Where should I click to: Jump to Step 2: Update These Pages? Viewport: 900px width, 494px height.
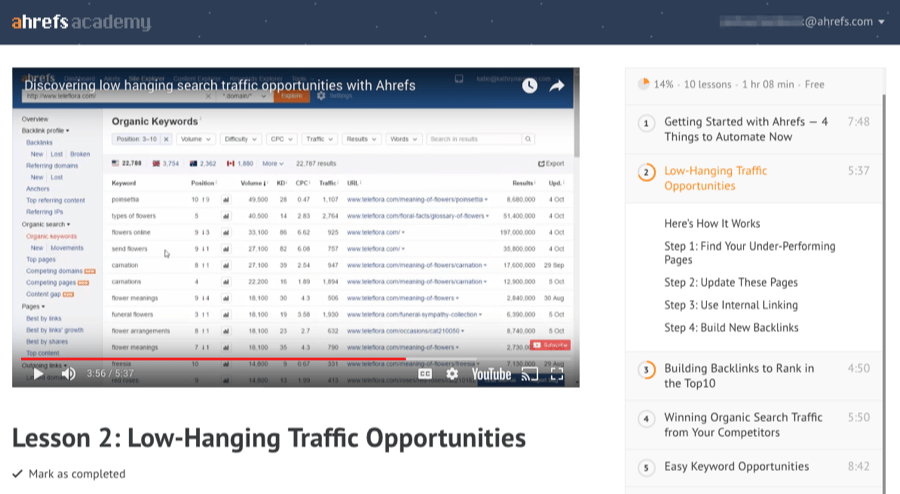pos(731,283)
